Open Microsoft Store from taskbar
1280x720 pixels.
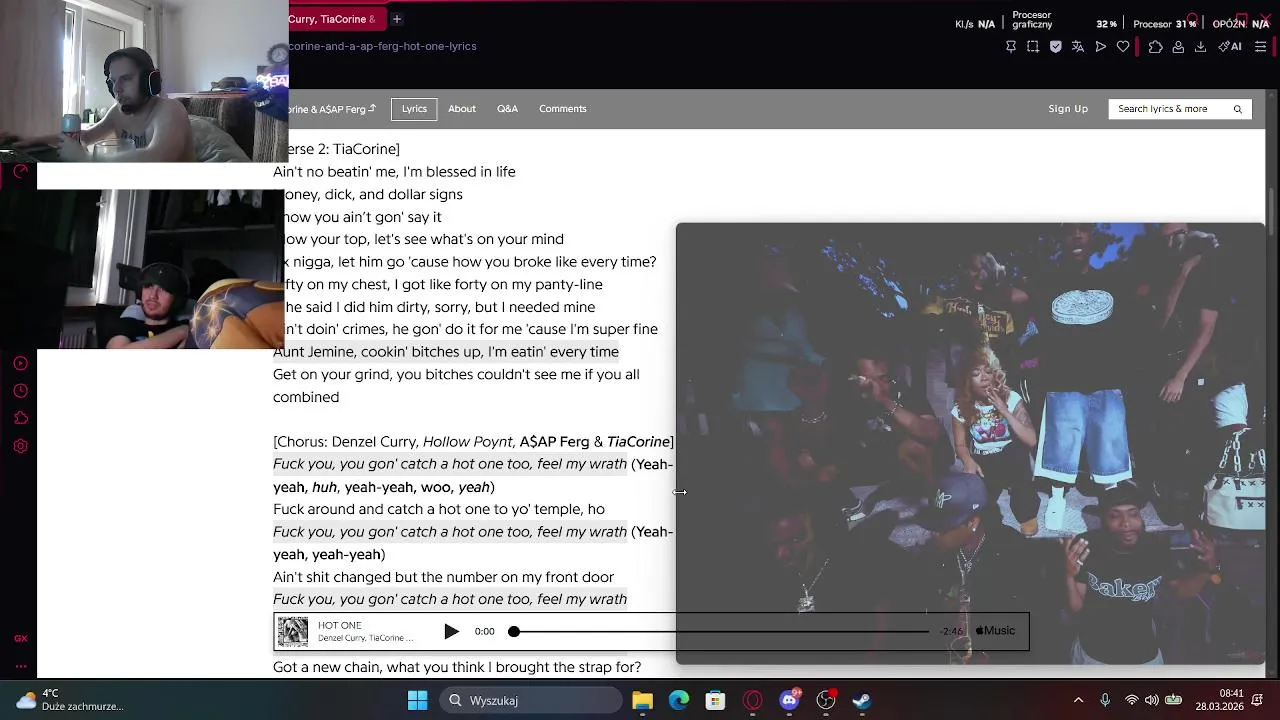[x=715, y=700]
